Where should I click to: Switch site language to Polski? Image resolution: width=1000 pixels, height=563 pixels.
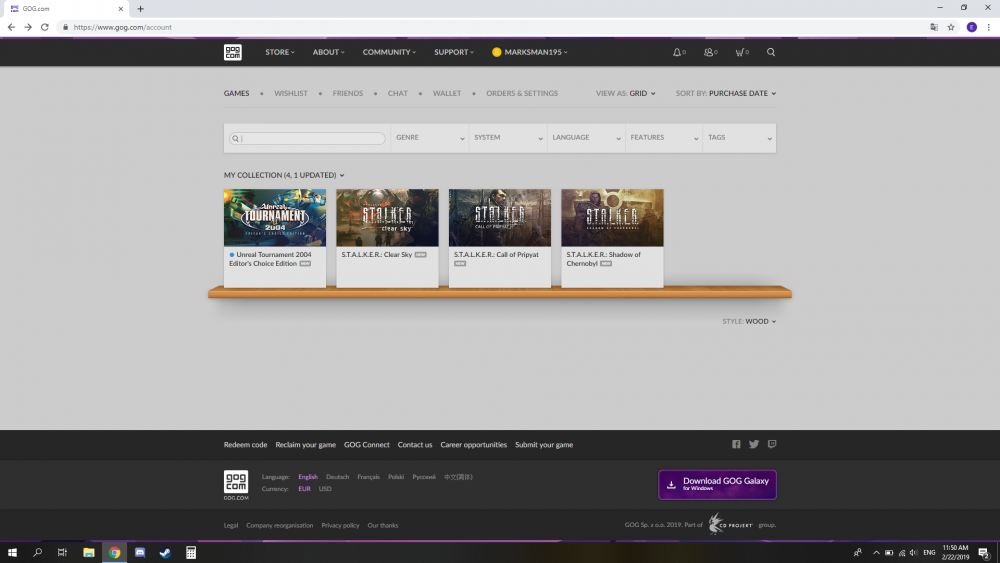[396, 477]
